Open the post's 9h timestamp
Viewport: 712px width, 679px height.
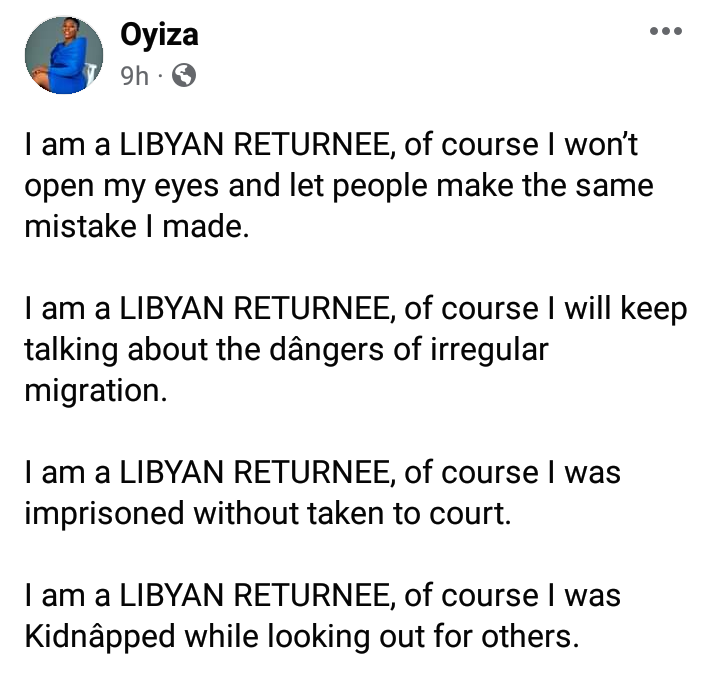click(x=134, y=75)
